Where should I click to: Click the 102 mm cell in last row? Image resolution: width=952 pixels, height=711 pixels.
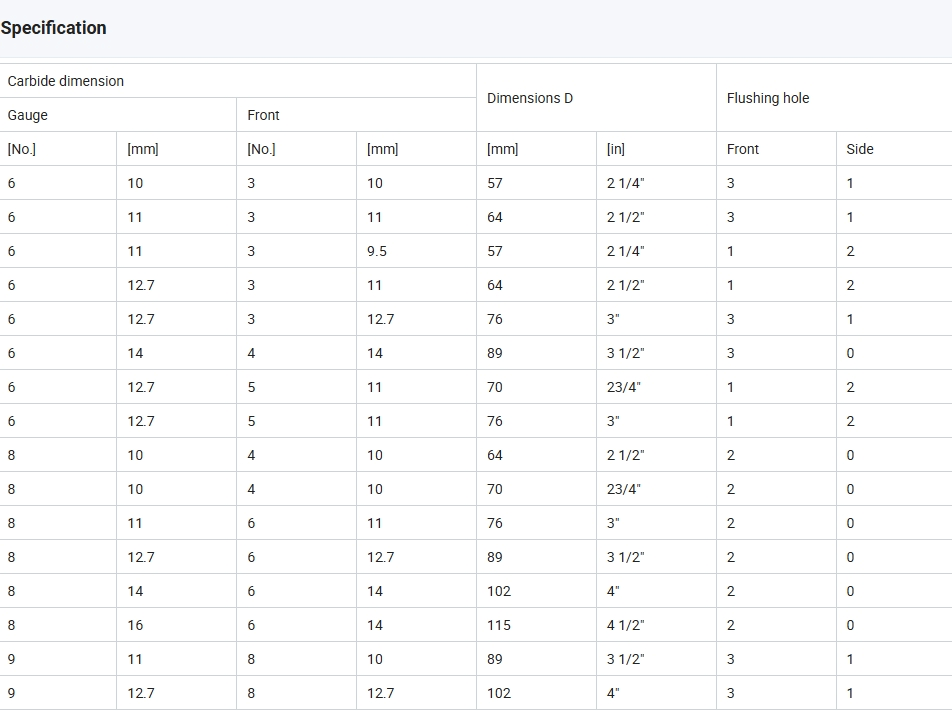tap(537, 693)
